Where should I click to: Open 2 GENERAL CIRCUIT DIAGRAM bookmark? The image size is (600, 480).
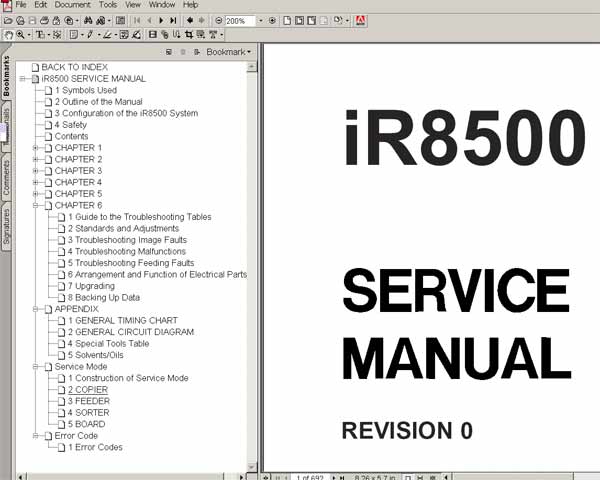tap(131, 332)
